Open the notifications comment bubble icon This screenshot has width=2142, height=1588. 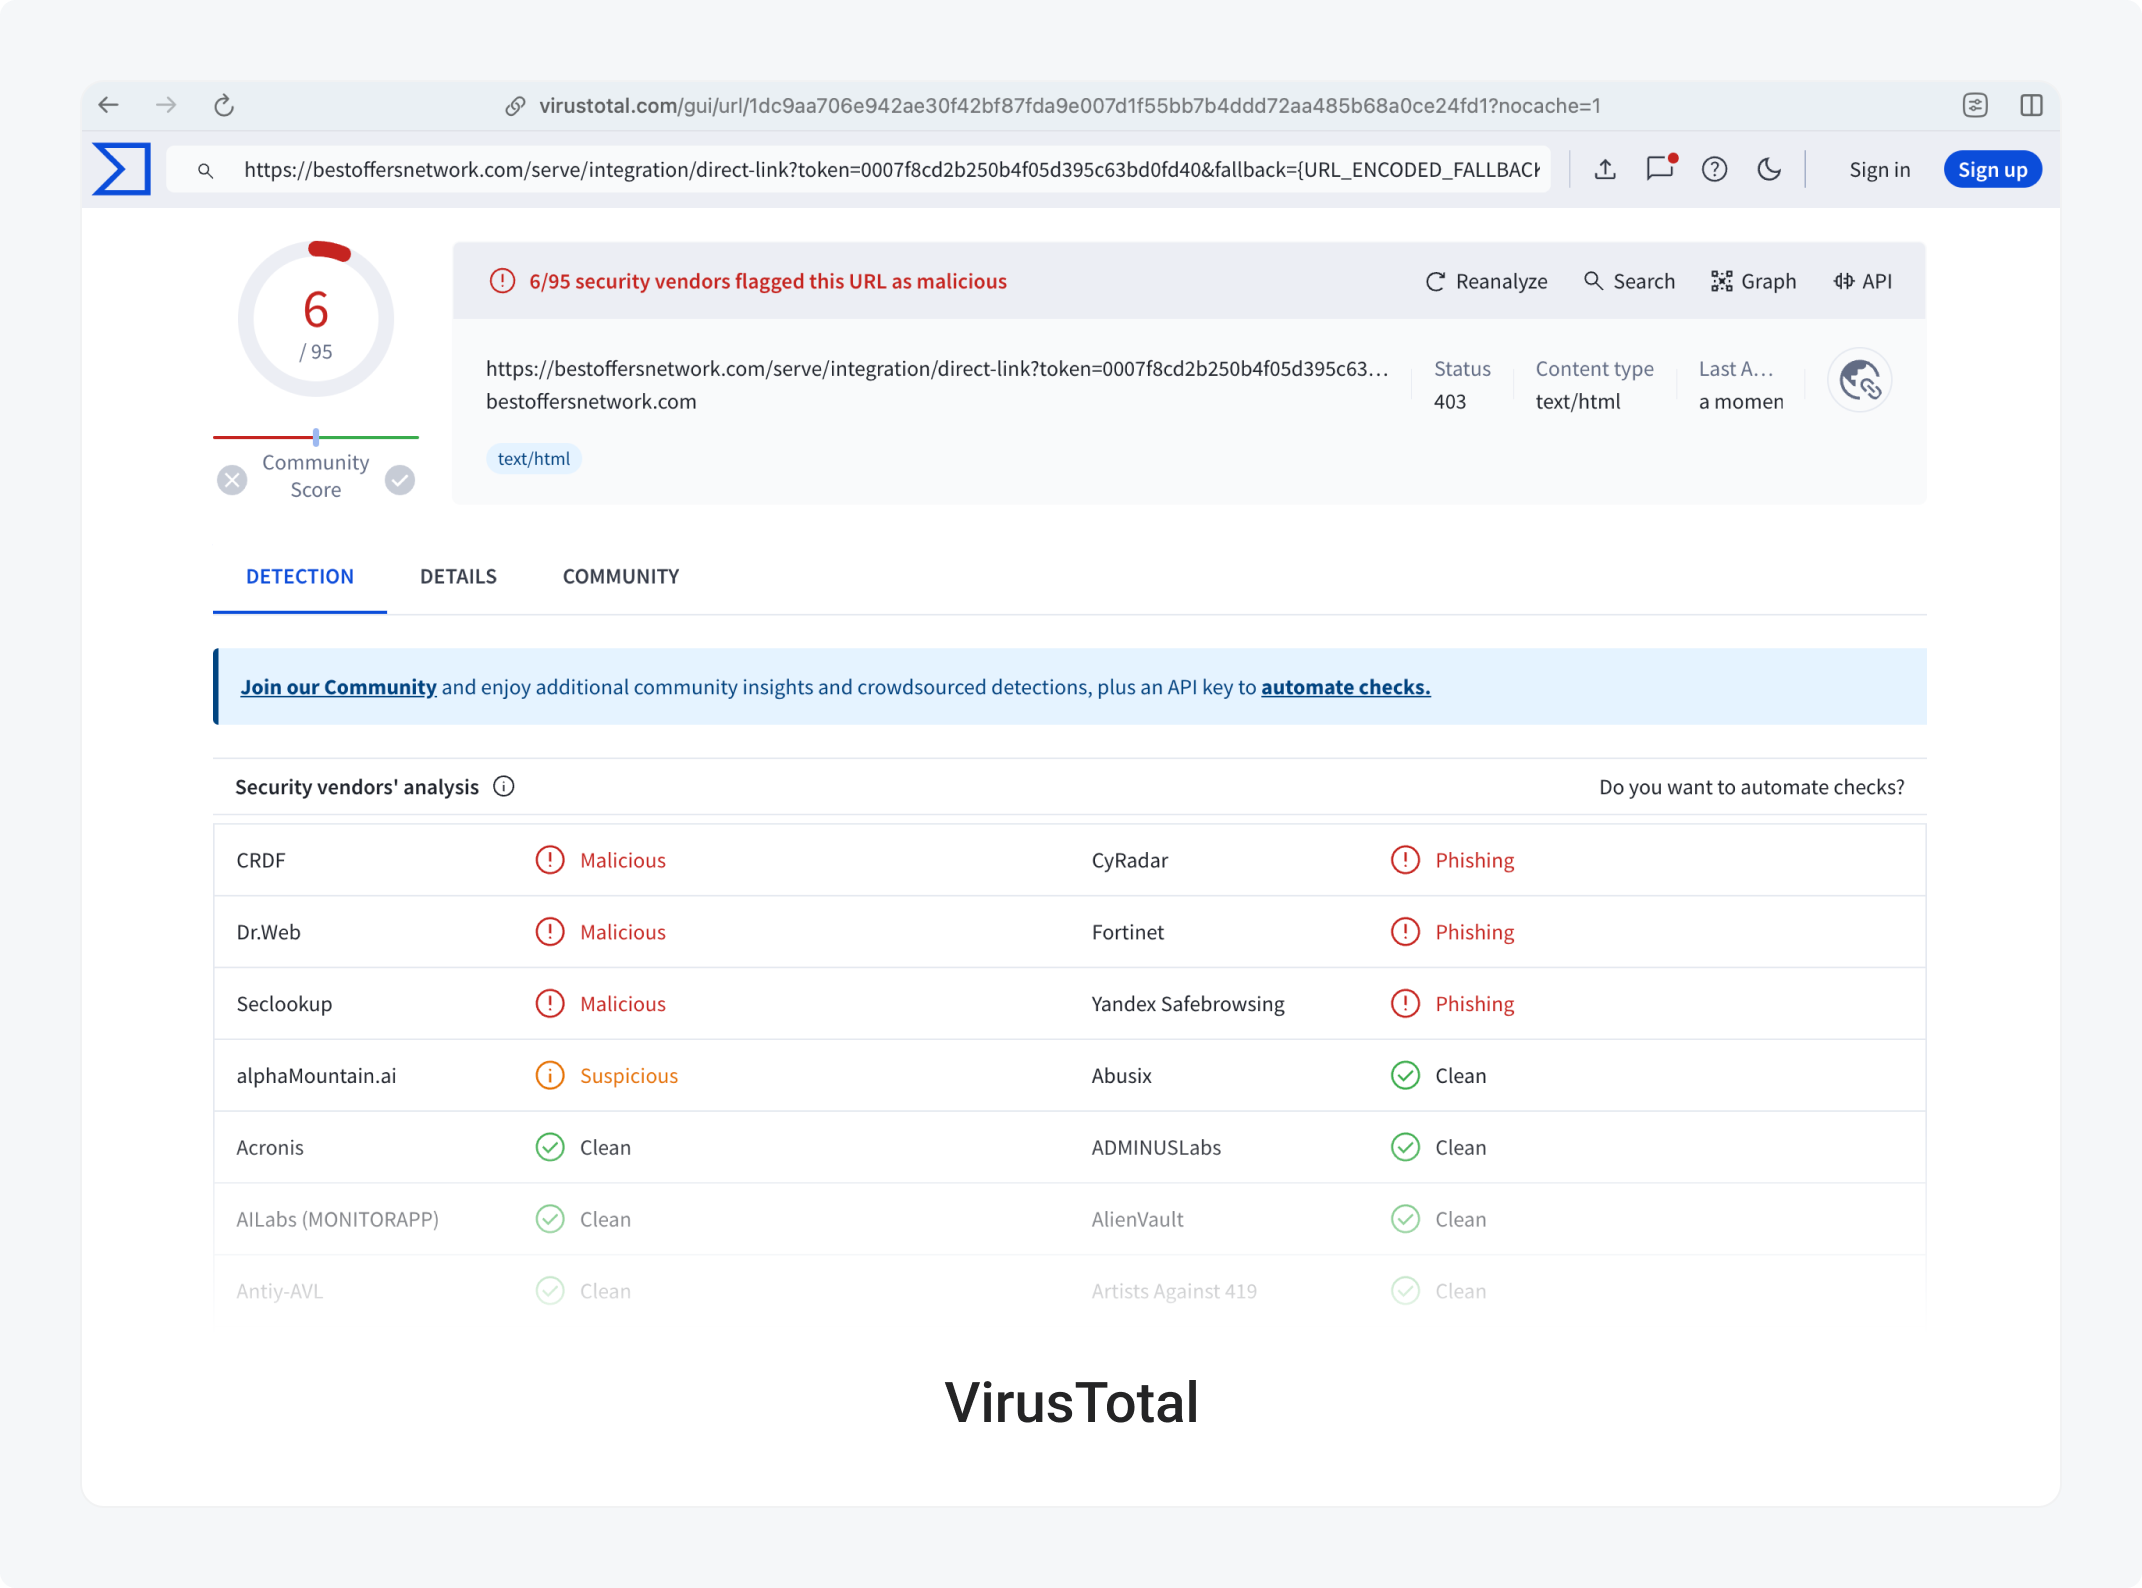[1660, 169]
